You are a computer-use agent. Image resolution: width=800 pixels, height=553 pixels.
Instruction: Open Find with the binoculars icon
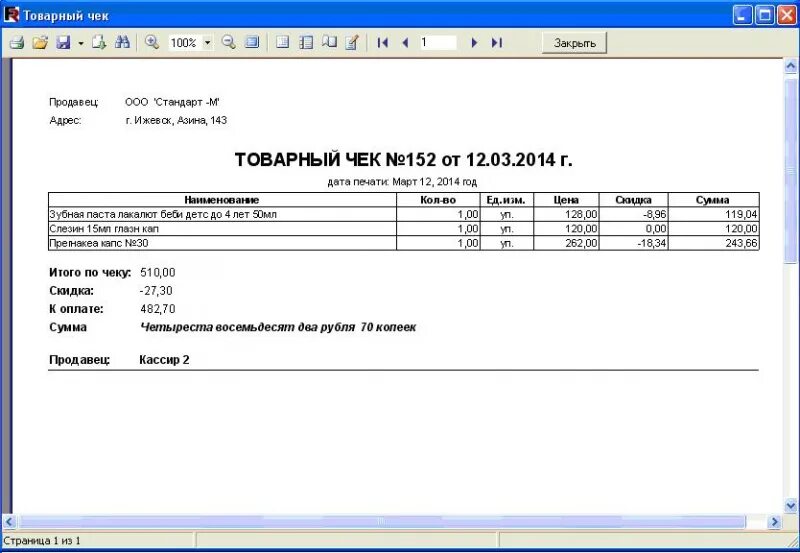tap(122, 43)
